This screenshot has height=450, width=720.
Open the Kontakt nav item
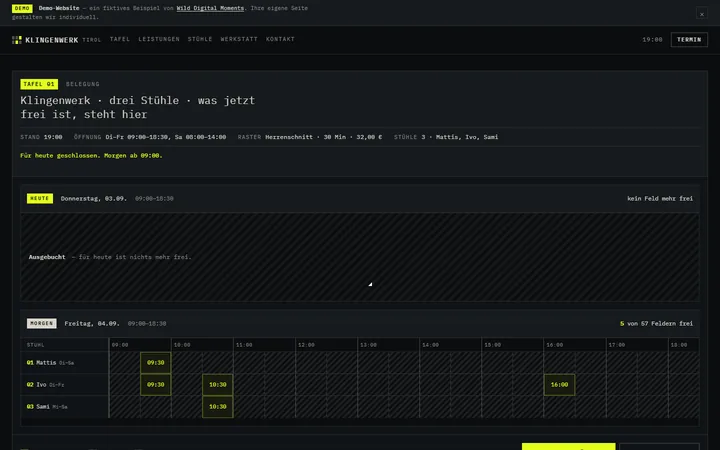(280, 39)
